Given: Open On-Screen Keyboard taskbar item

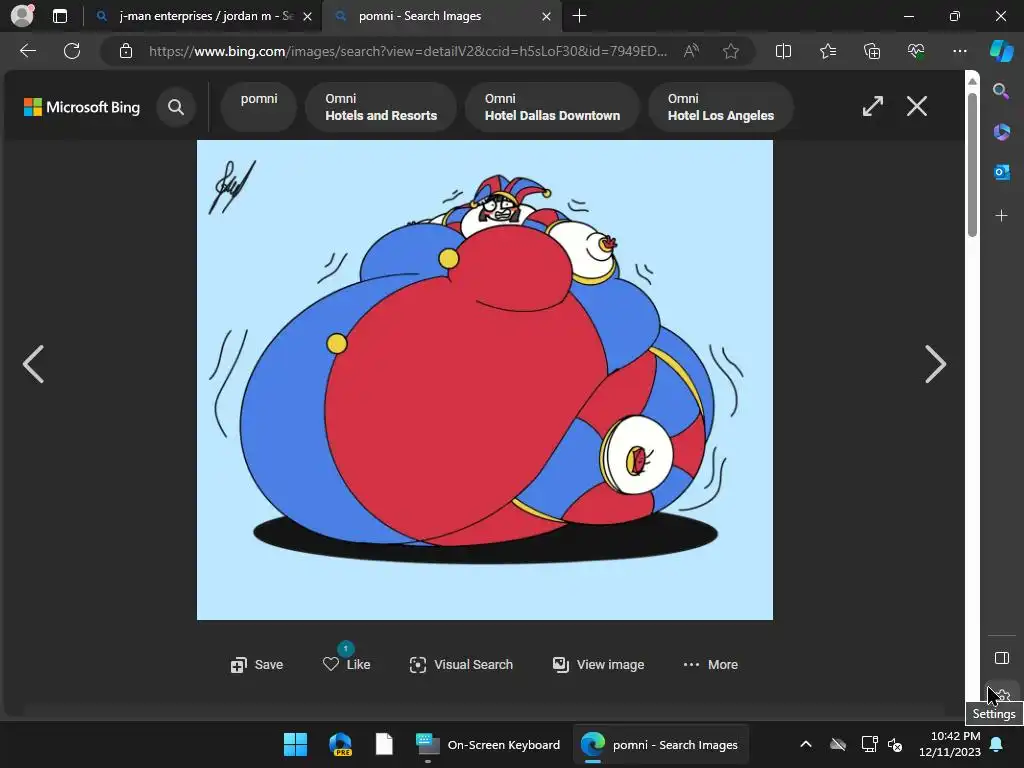Looking at the screenshot, I should [488, 744].
